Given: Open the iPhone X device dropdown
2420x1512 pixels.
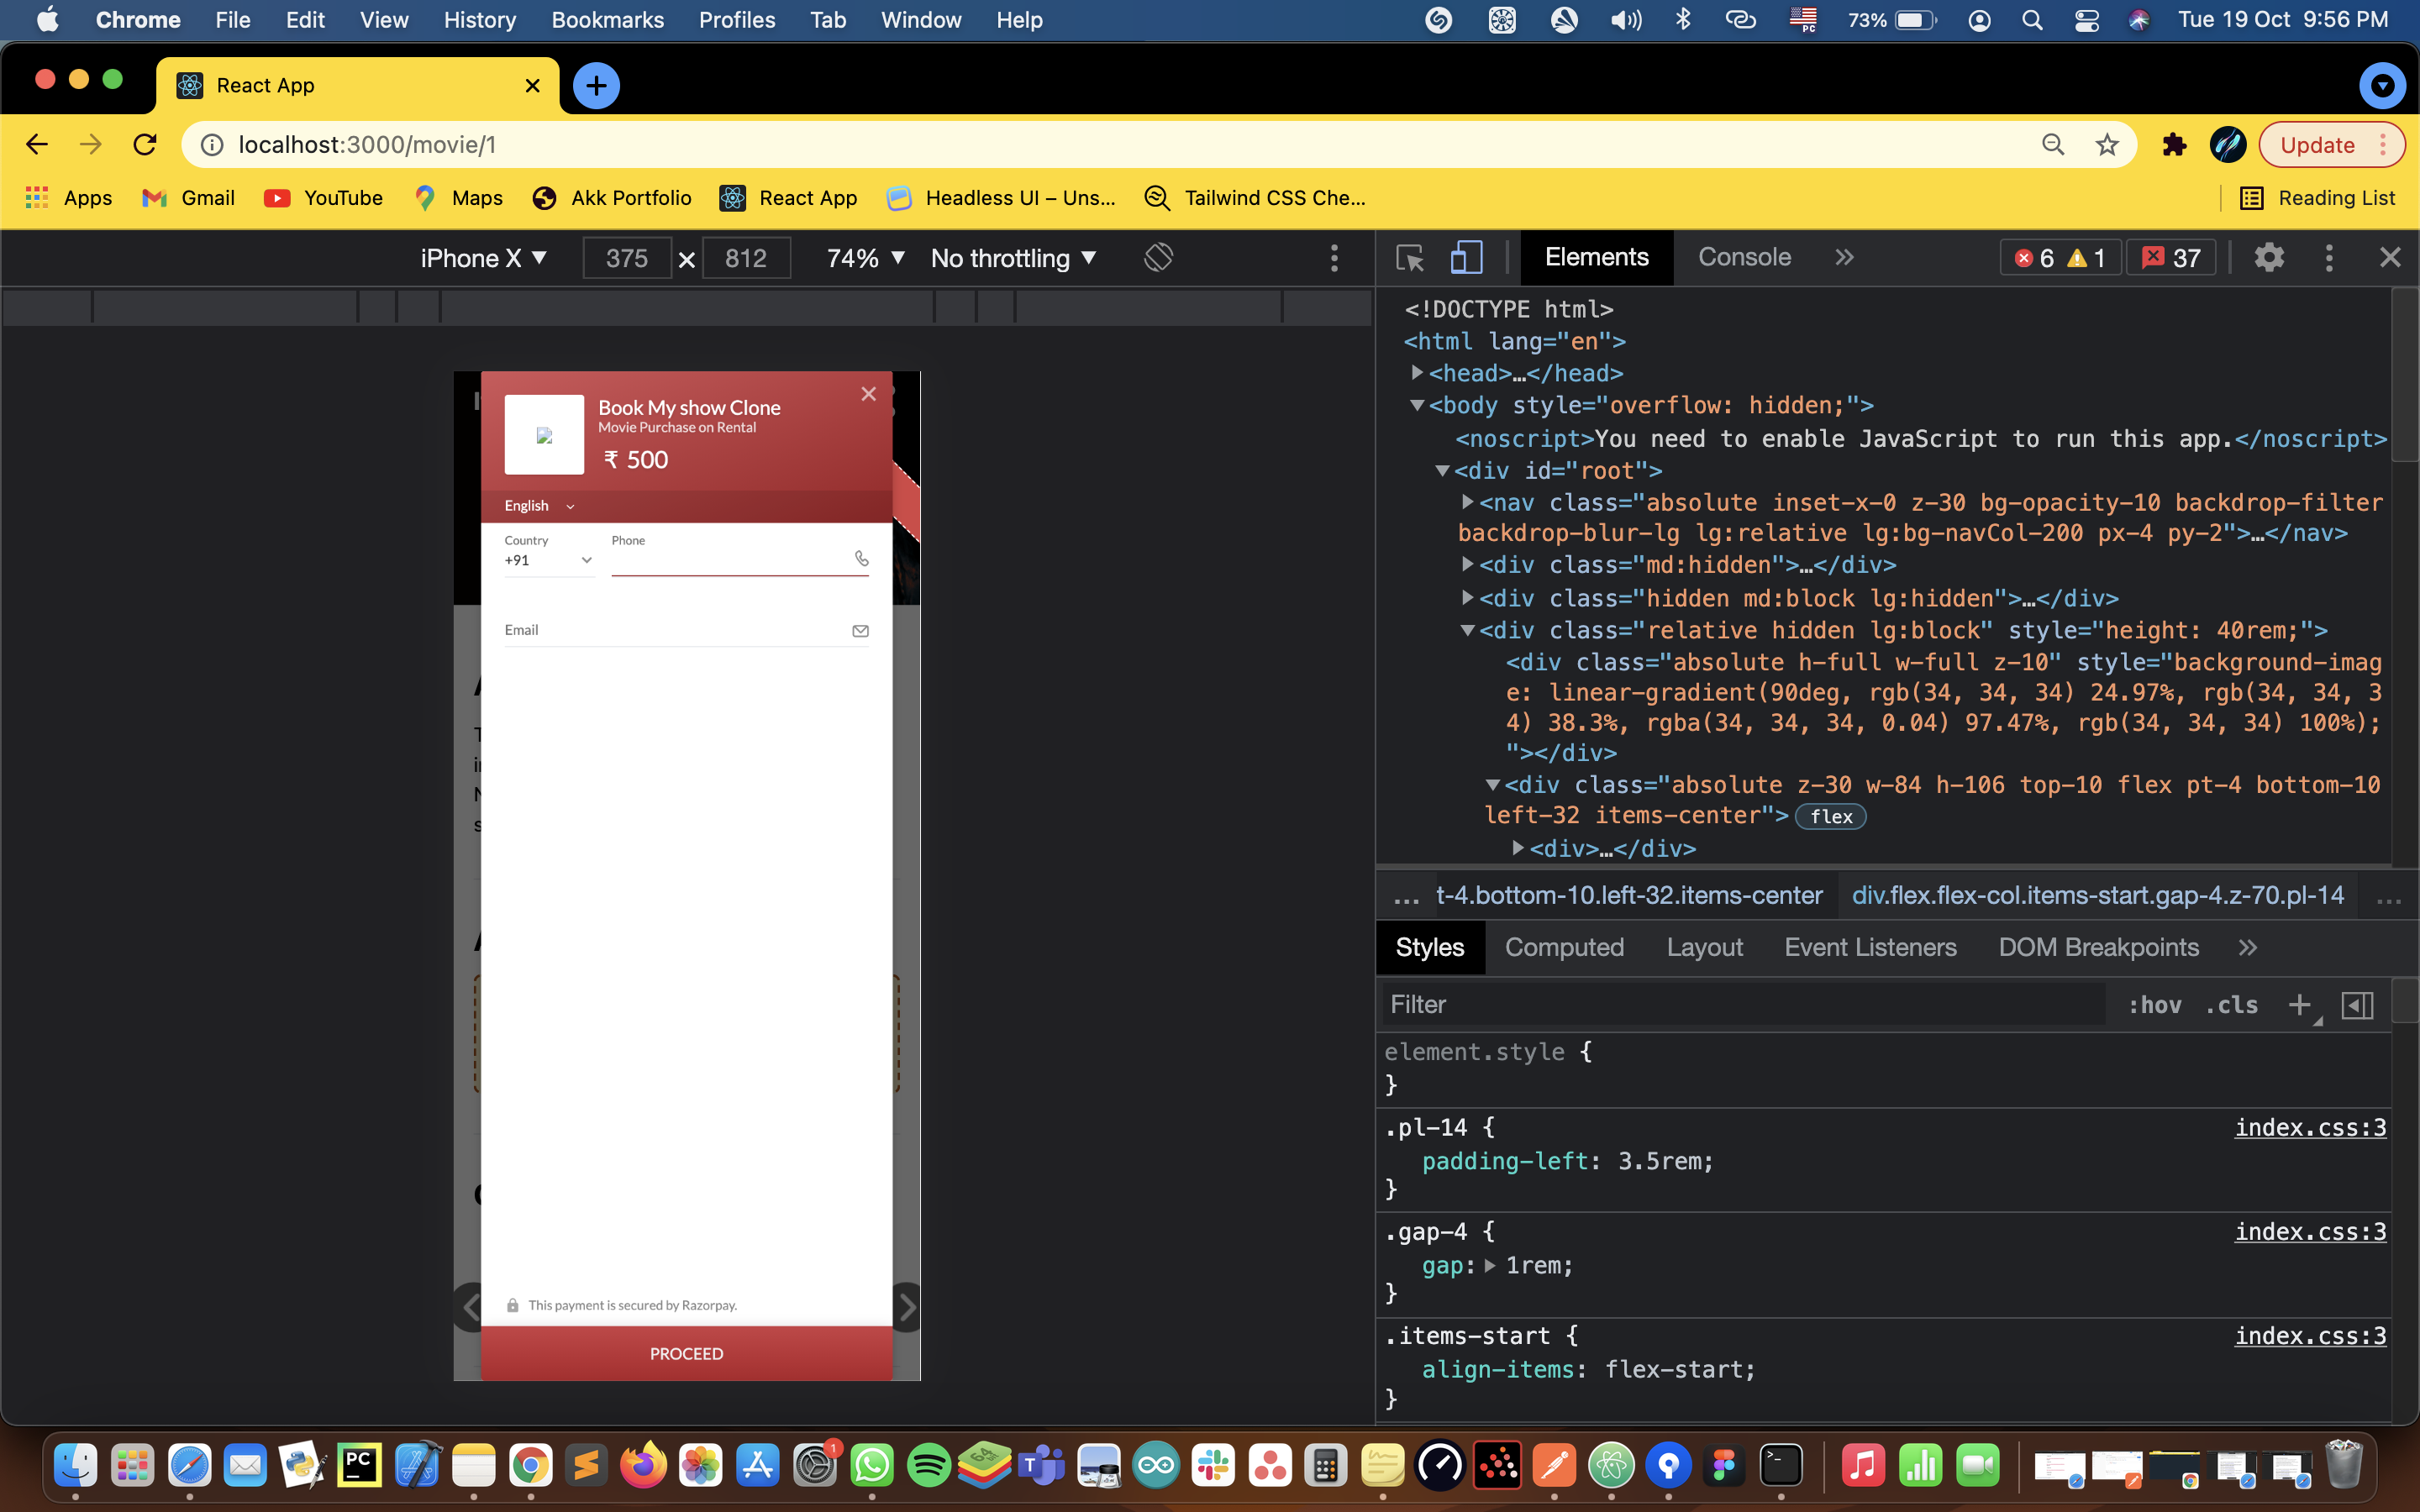Looking at the screenshot, I should coord(483,257).
